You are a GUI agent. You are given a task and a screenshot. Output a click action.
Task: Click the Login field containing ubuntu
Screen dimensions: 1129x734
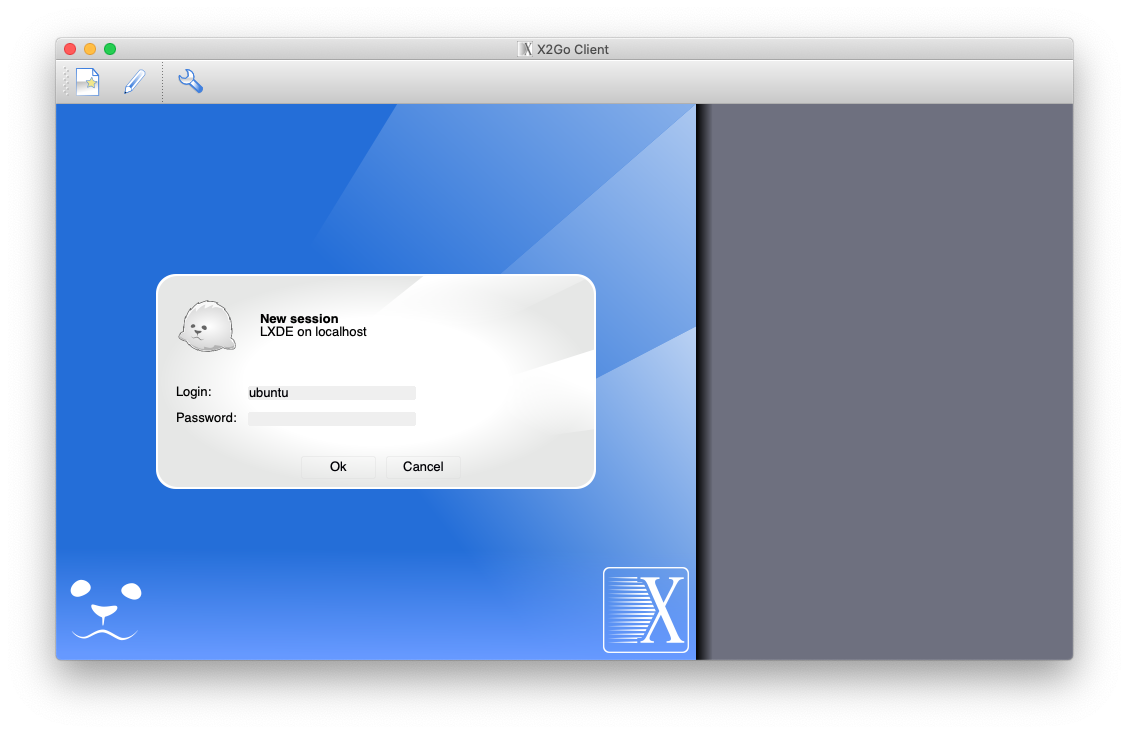click(331, 393)
